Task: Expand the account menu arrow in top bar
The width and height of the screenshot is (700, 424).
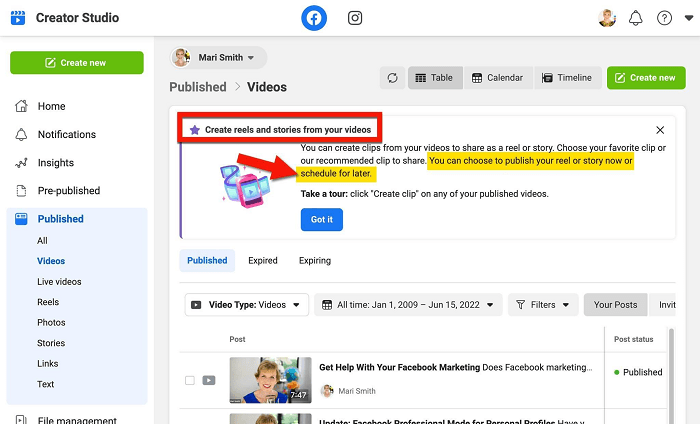Action: [689, 18]
